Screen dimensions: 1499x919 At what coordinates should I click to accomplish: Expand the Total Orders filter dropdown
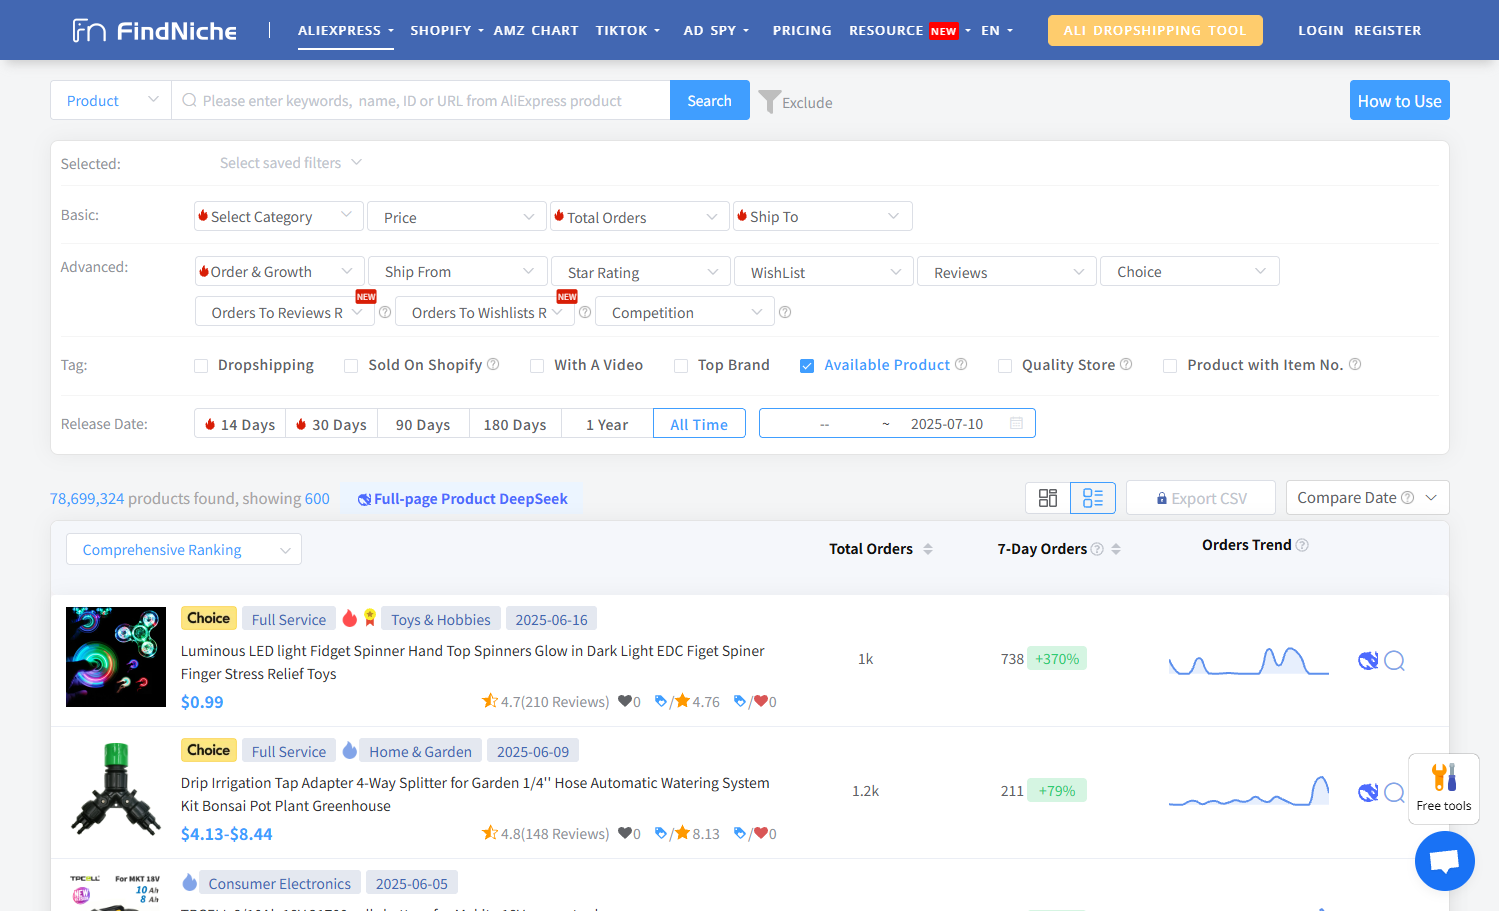pyautogui.click(x=640, y=217)
